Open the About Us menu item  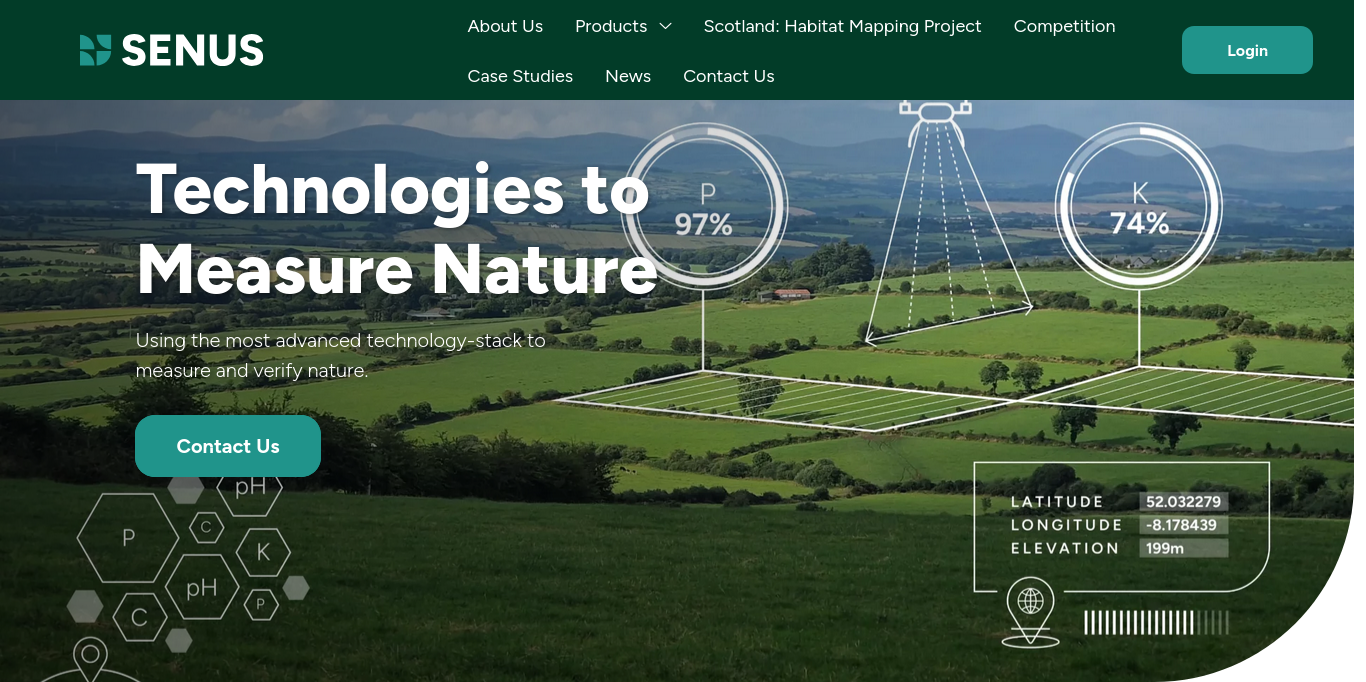coord(505,26)
